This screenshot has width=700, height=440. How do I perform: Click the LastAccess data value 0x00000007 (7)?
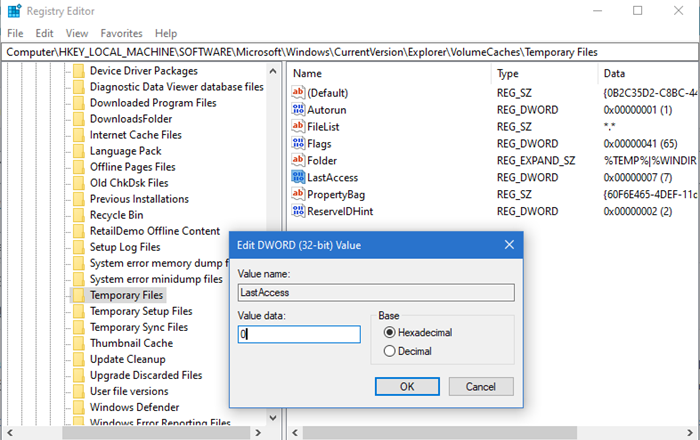[x=638, y=178]
